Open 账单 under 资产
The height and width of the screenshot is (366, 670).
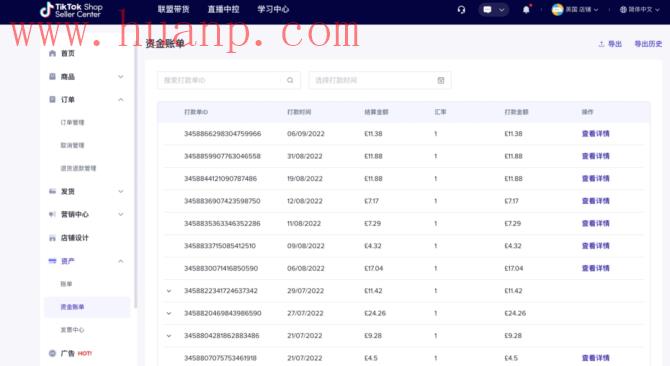point(66,284)
